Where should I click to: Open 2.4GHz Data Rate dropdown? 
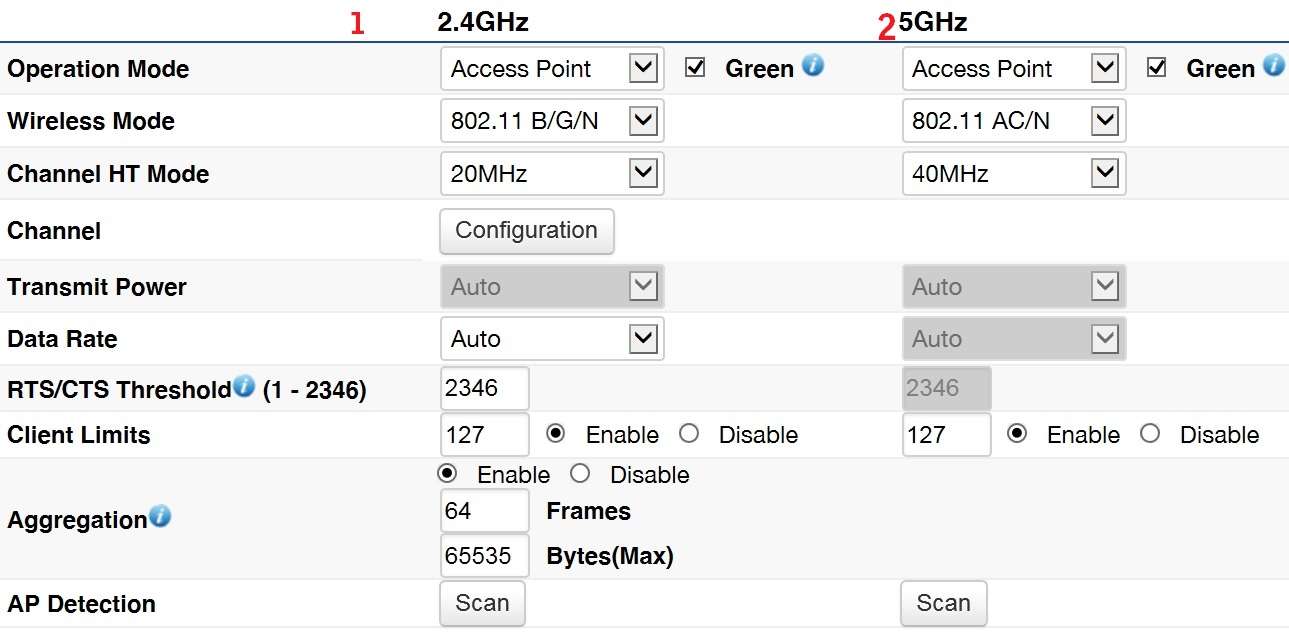pos(552,339)
